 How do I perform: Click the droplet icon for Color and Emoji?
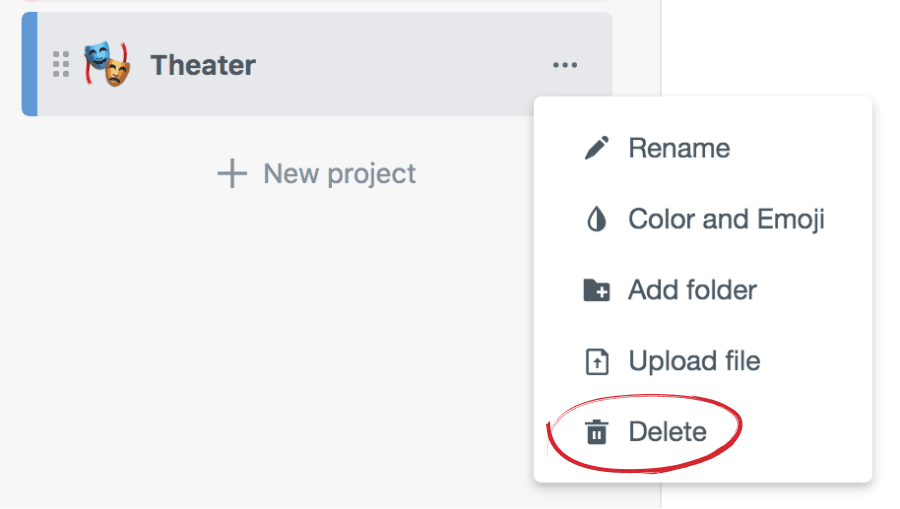tap(596, 220)
